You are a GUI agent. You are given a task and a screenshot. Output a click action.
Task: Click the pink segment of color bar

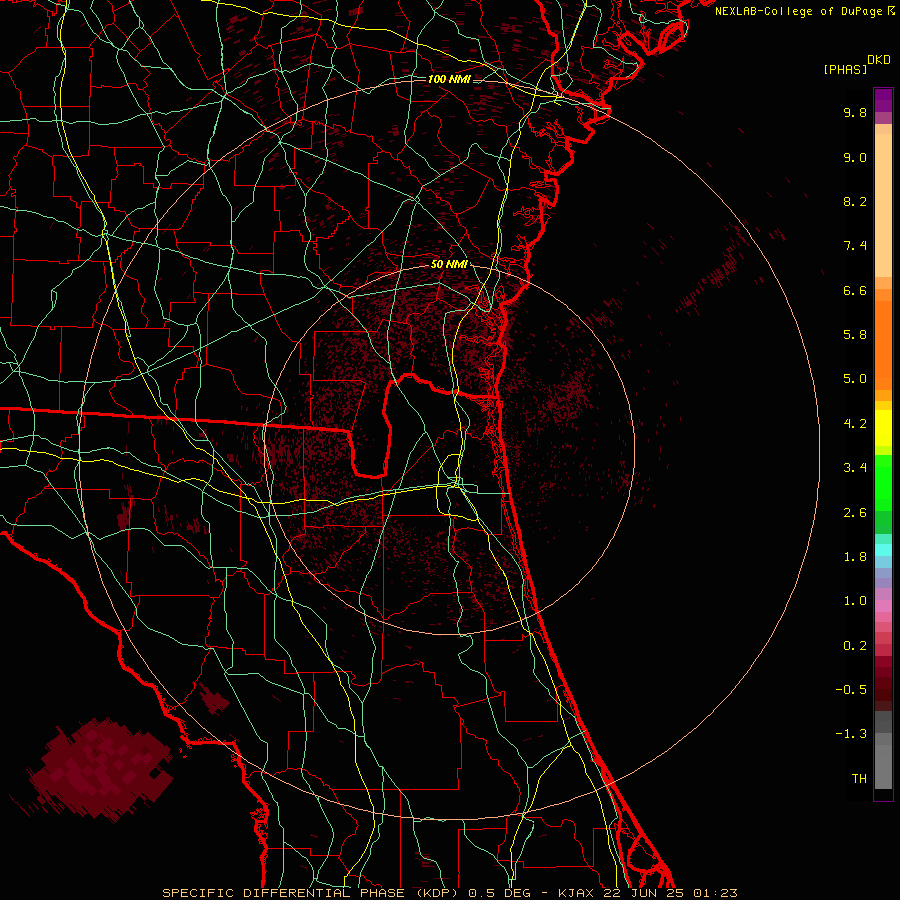pos(883,606)
